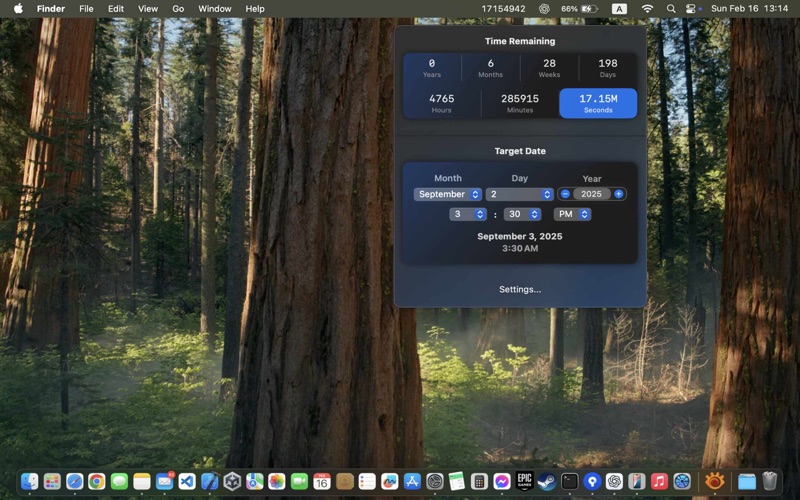Open the App Store from the Dock
Viewport: 800px width, 500px height.
coord(412,481)
